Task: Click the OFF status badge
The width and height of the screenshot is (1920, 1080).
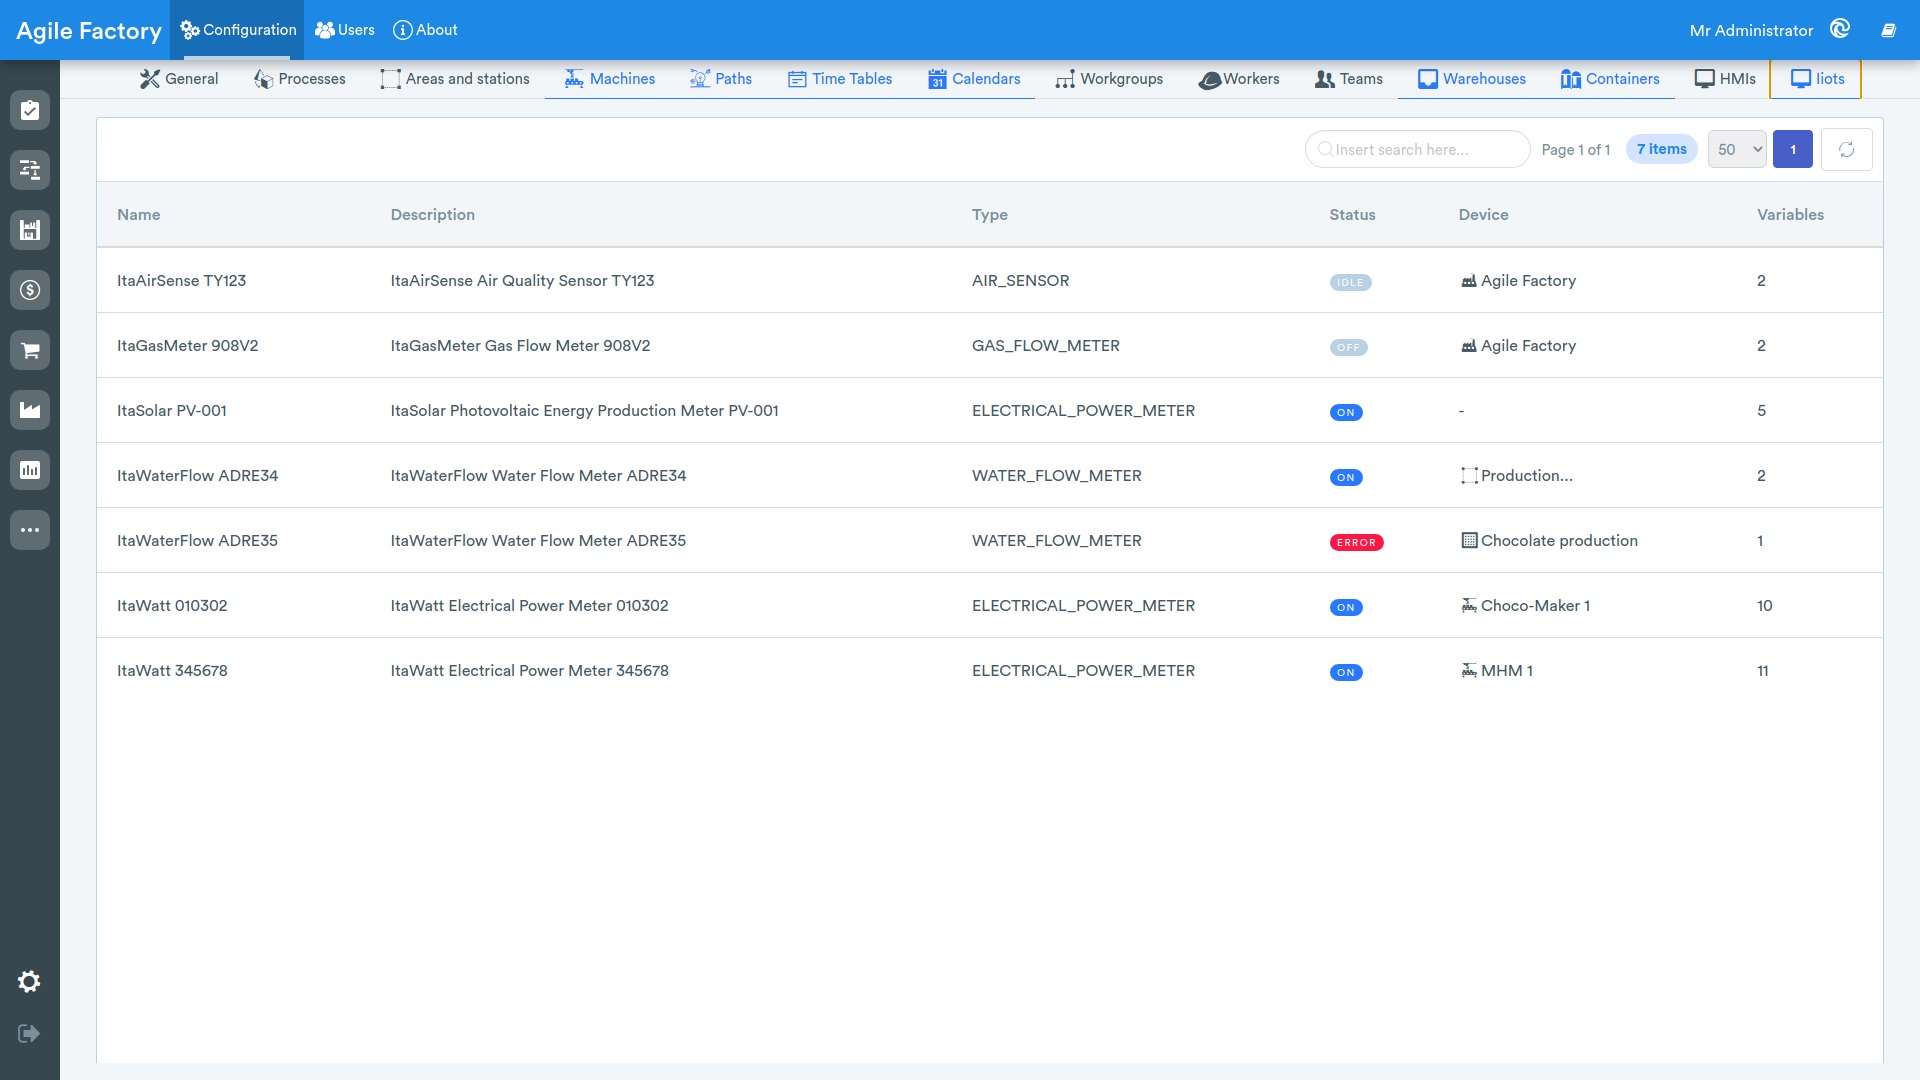Action: pyautogui.click(x=1348, y=348)
